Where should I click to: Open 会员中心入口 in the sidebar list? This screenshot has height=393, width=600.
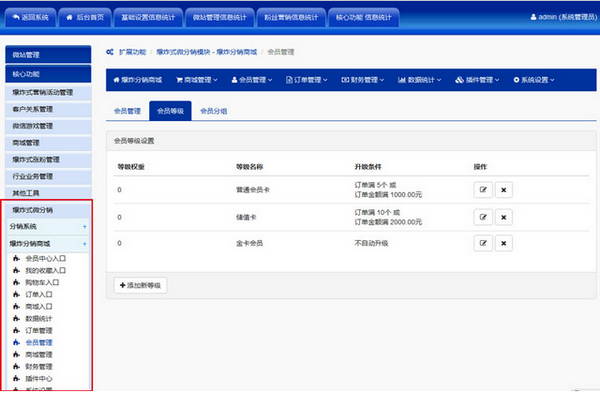46,259
